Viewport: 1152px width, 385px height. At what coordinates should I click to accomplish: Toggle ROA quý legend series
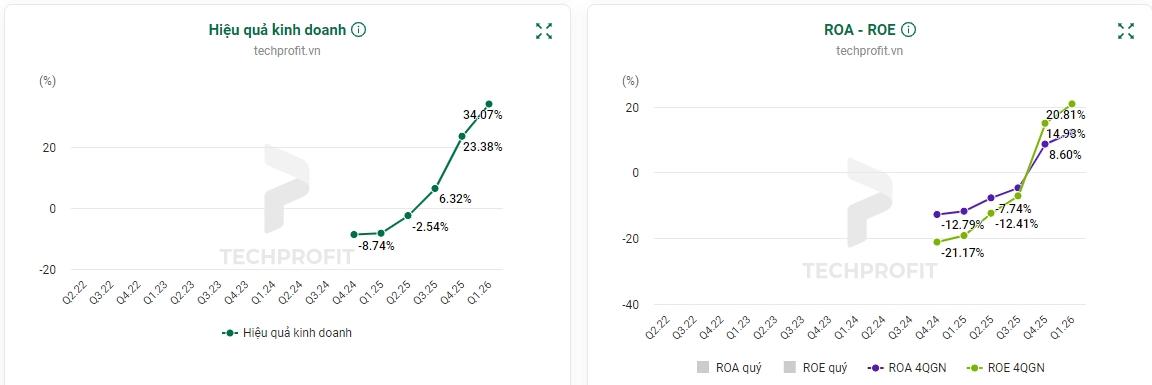(x=729, y=367)
